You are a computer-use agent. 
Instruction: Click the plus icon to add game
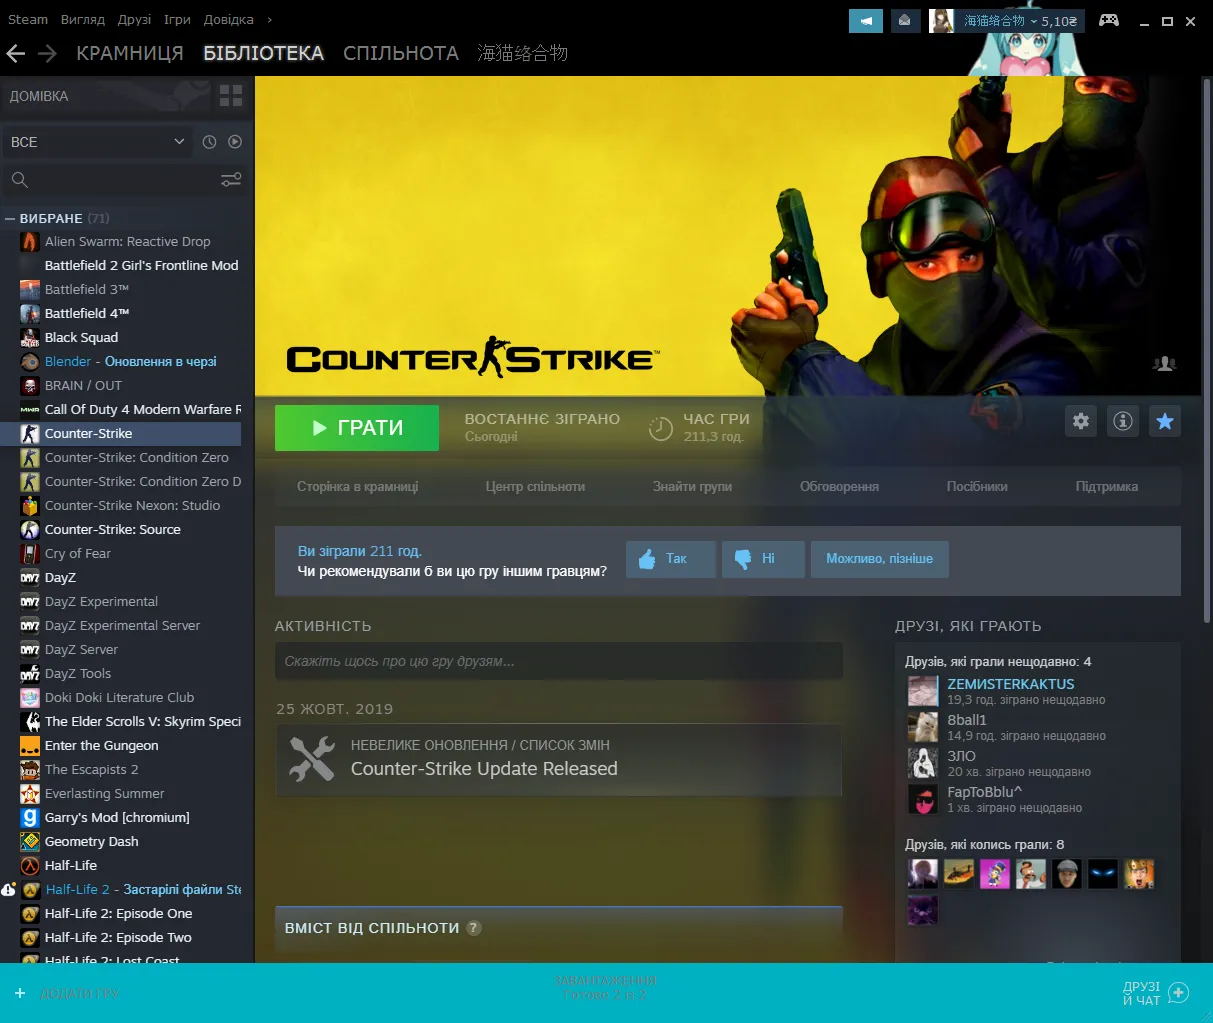click(19, 993)
